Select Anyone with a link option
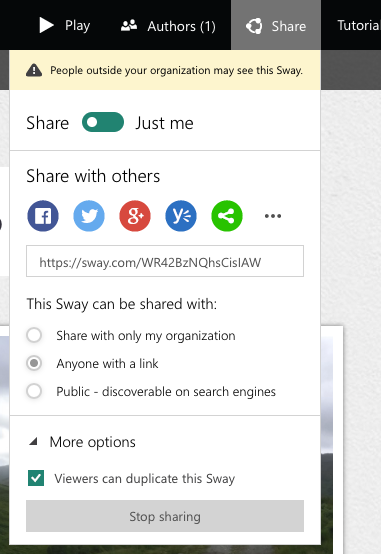This screenshot has height=554, width=381. click(34, 363)
